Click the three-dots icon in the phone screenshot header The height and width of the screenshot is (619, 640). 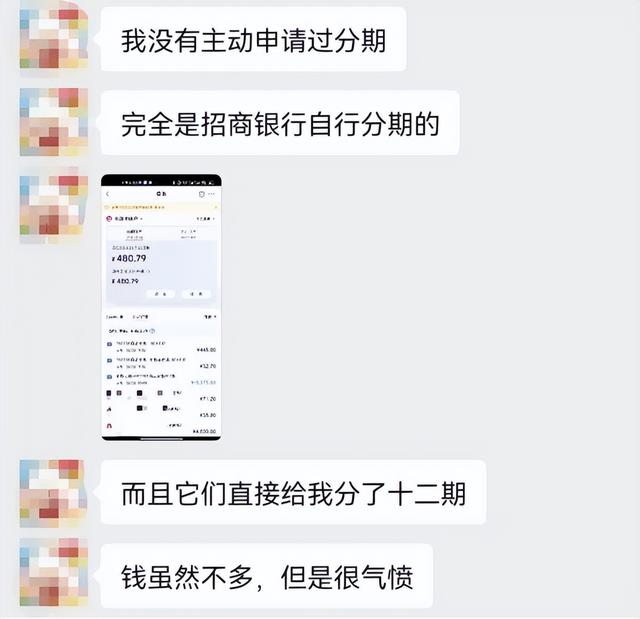[x=211, y=194]
